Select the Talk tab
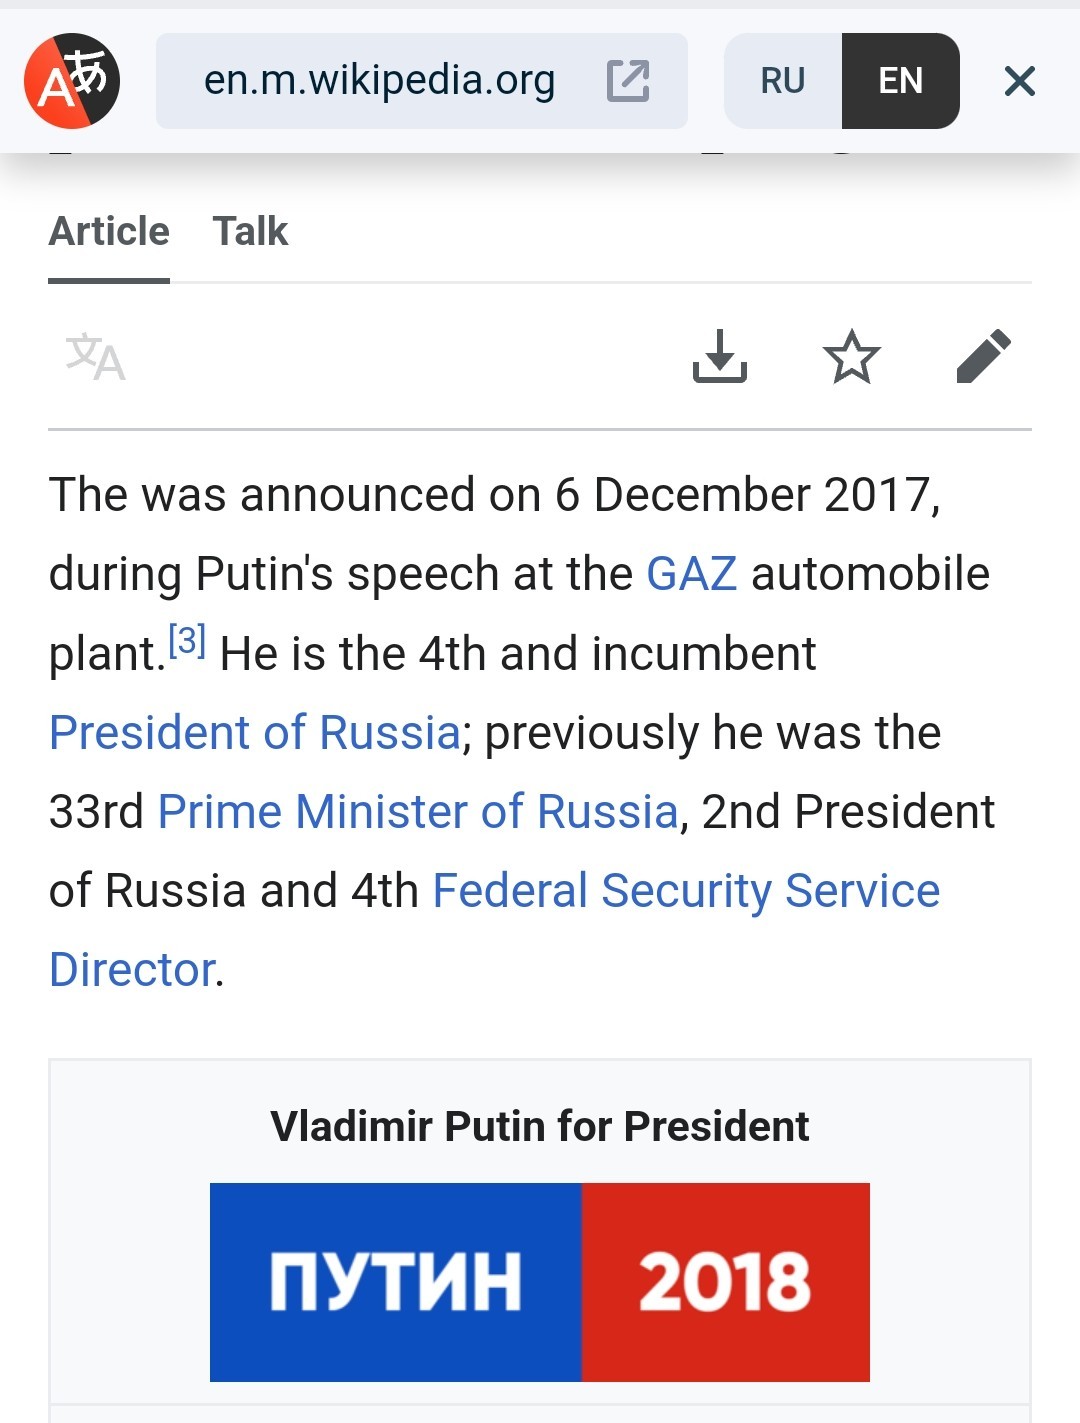Viewport: 1080px width, 1423px height. [250, 232]
